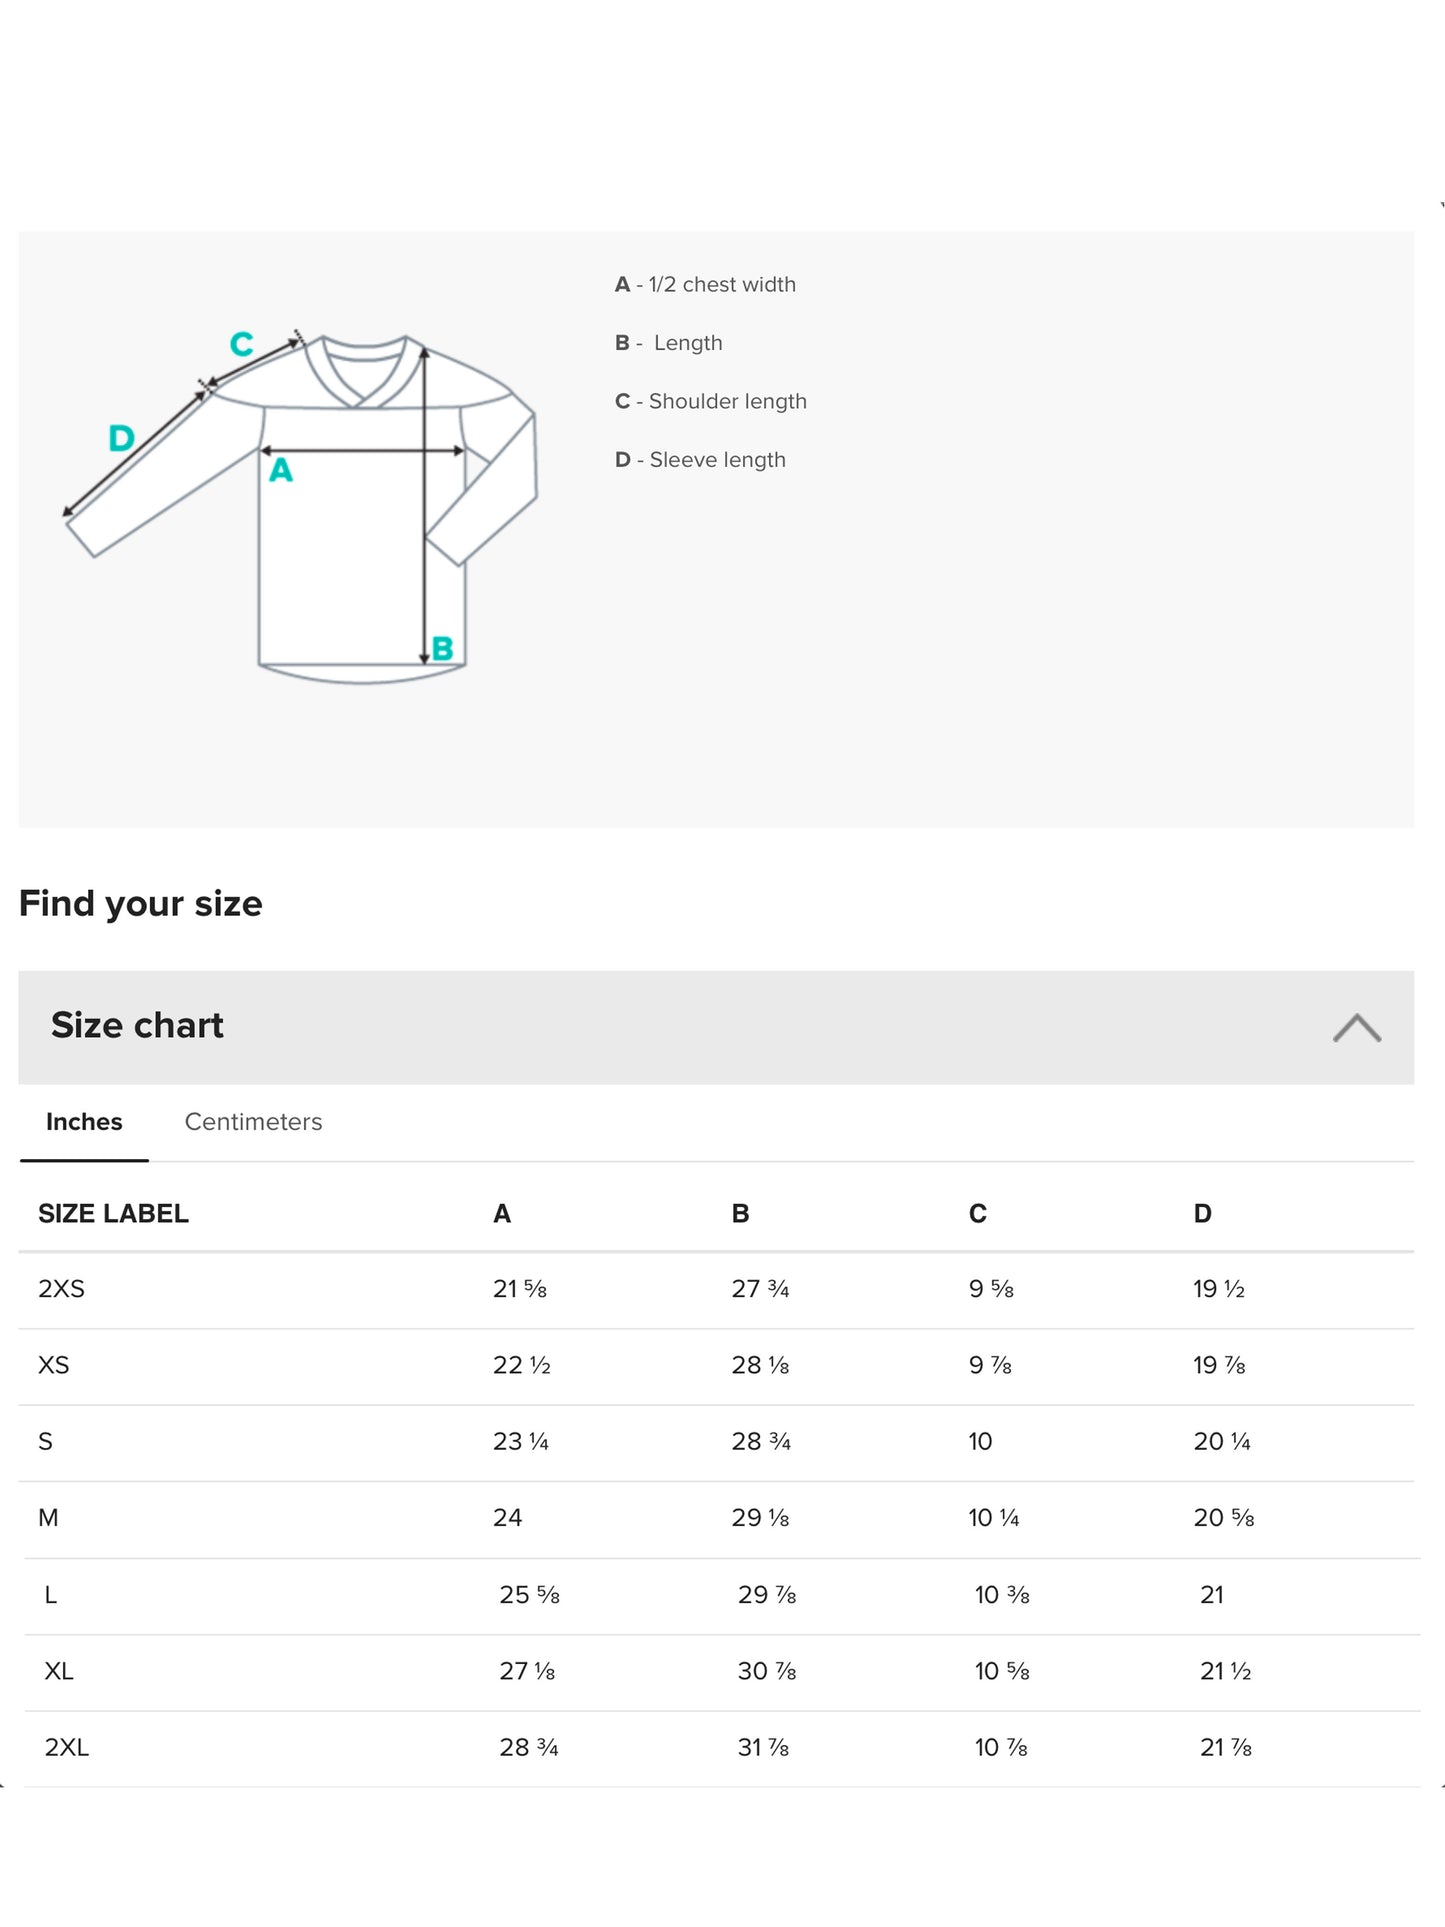Click the teal letter C on diagram

click(241, 344)
